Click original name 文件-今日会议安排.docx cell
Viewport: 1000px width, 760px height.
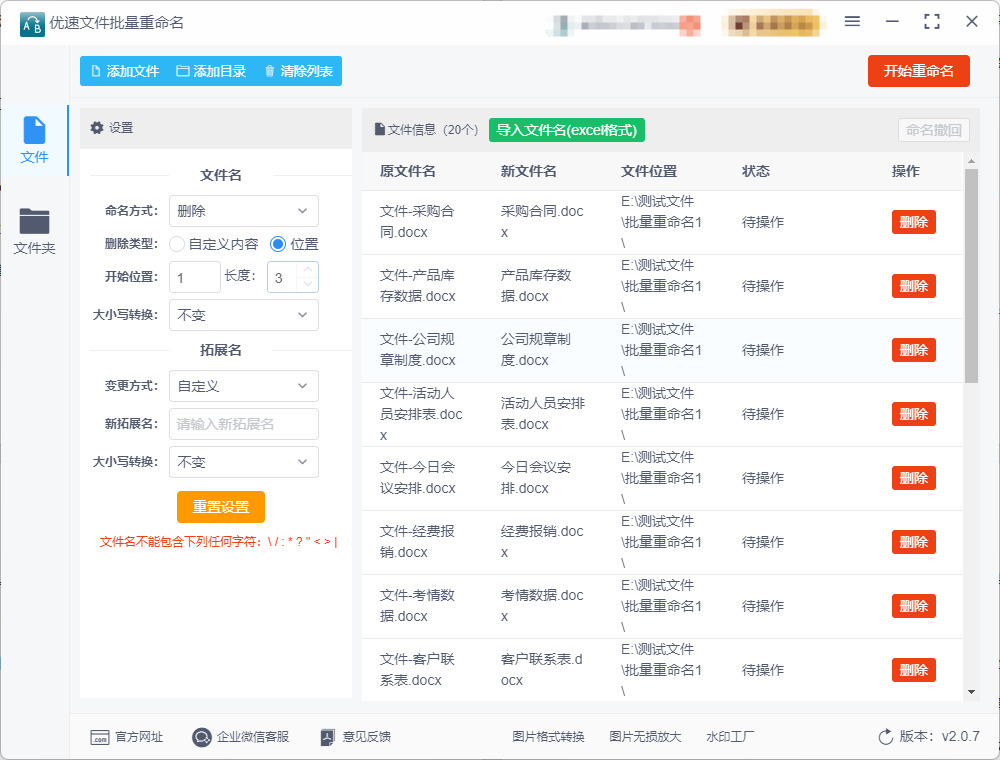click(418, 478)
